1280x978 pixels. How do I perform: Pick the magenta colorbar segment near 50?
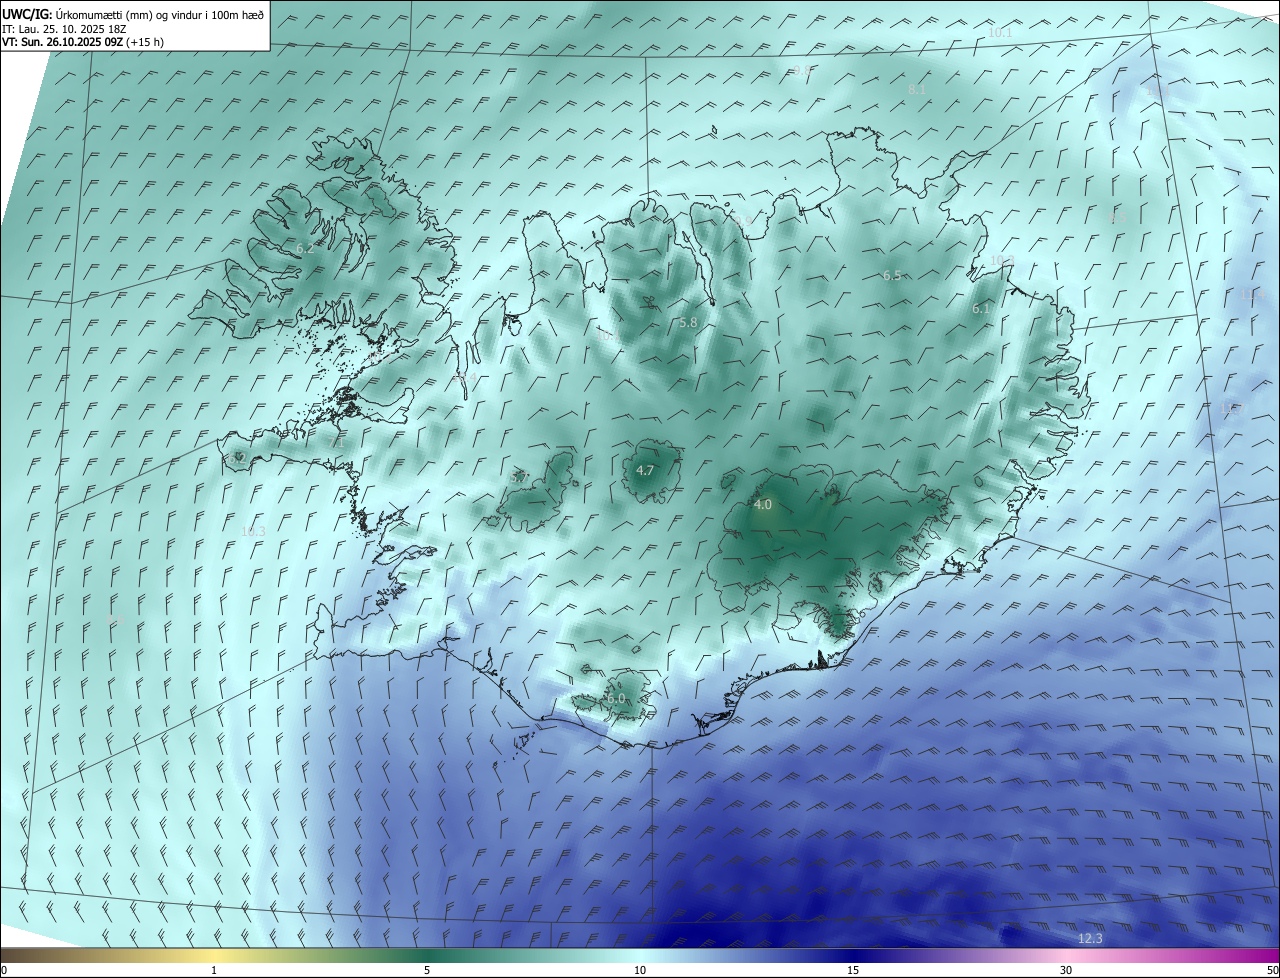1265,955
